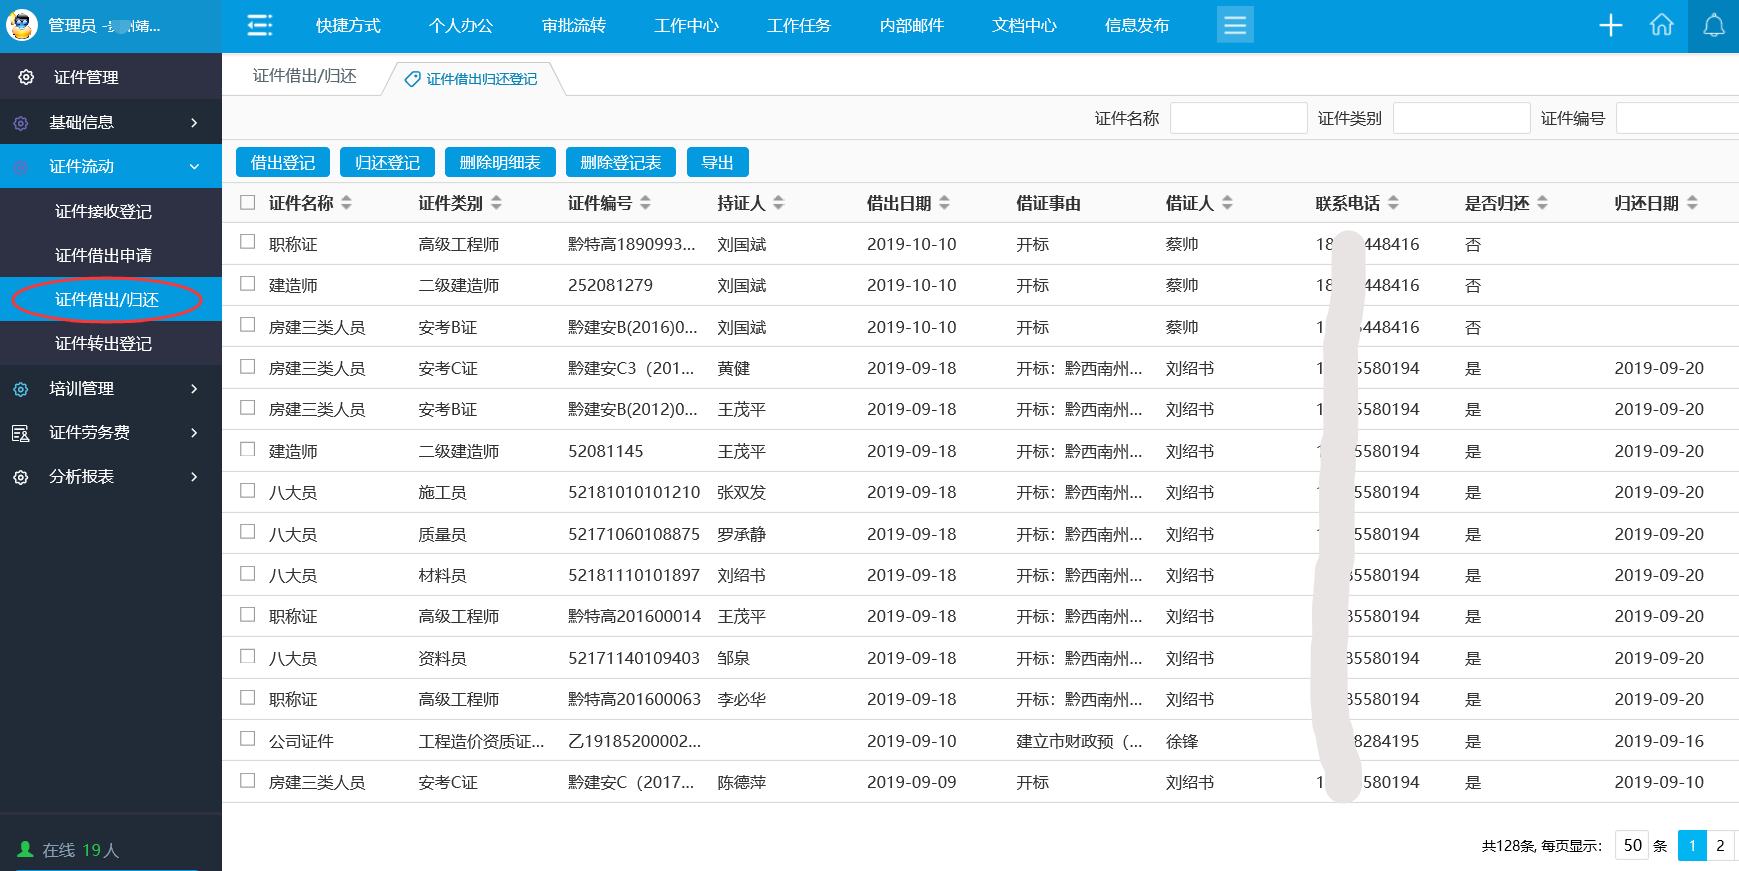Image resolution: width=1739 pixels, height=871 pixels.
Task: Click the 培训管理 sidebar icon
Action: pyautogui.click(x=21, y=389)
